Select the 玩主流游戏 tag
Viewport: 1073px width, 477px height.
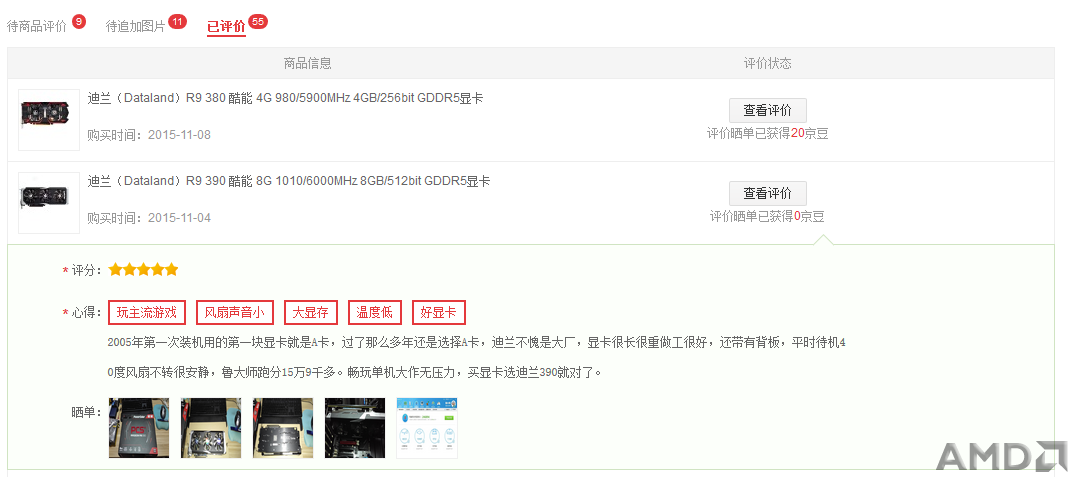(147, 313)
